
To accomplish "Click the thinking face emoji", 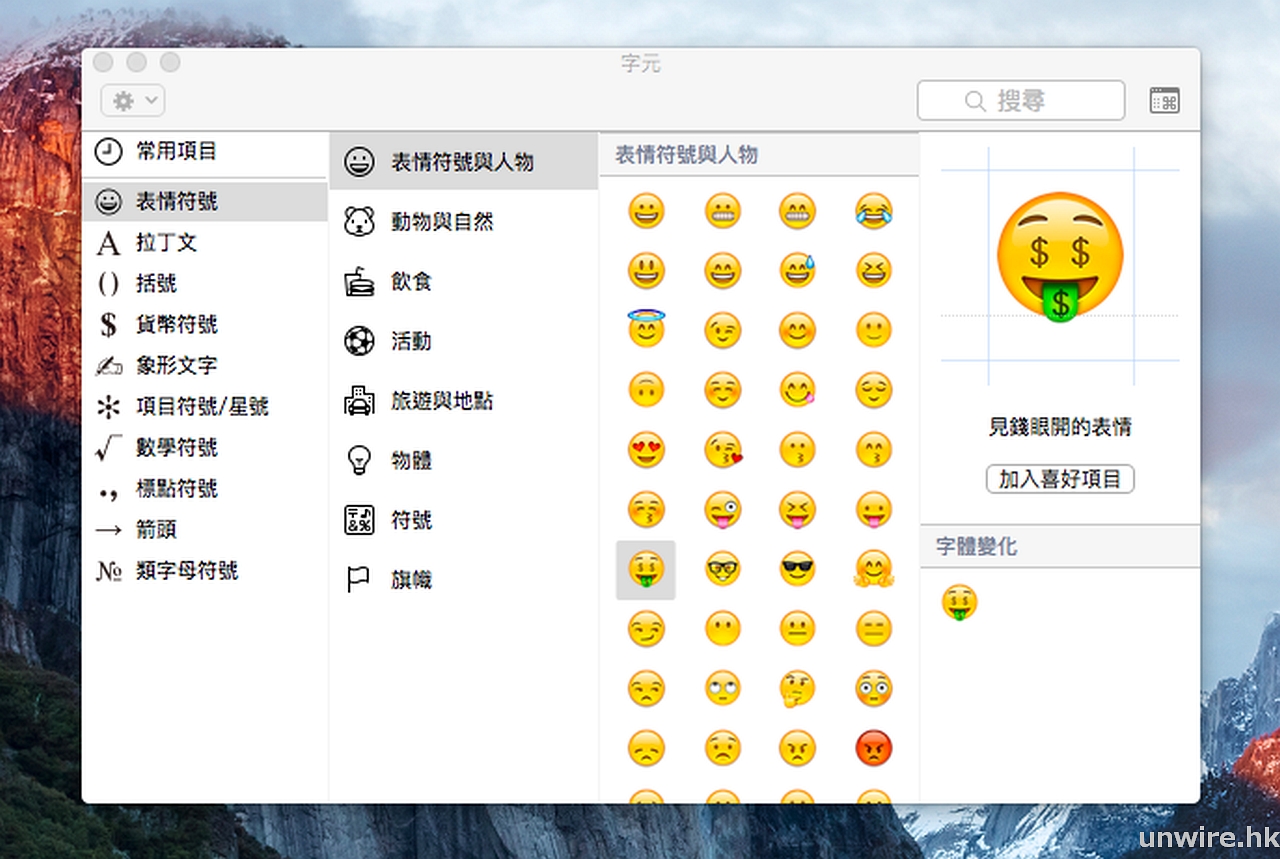I will tap(797, 688).
